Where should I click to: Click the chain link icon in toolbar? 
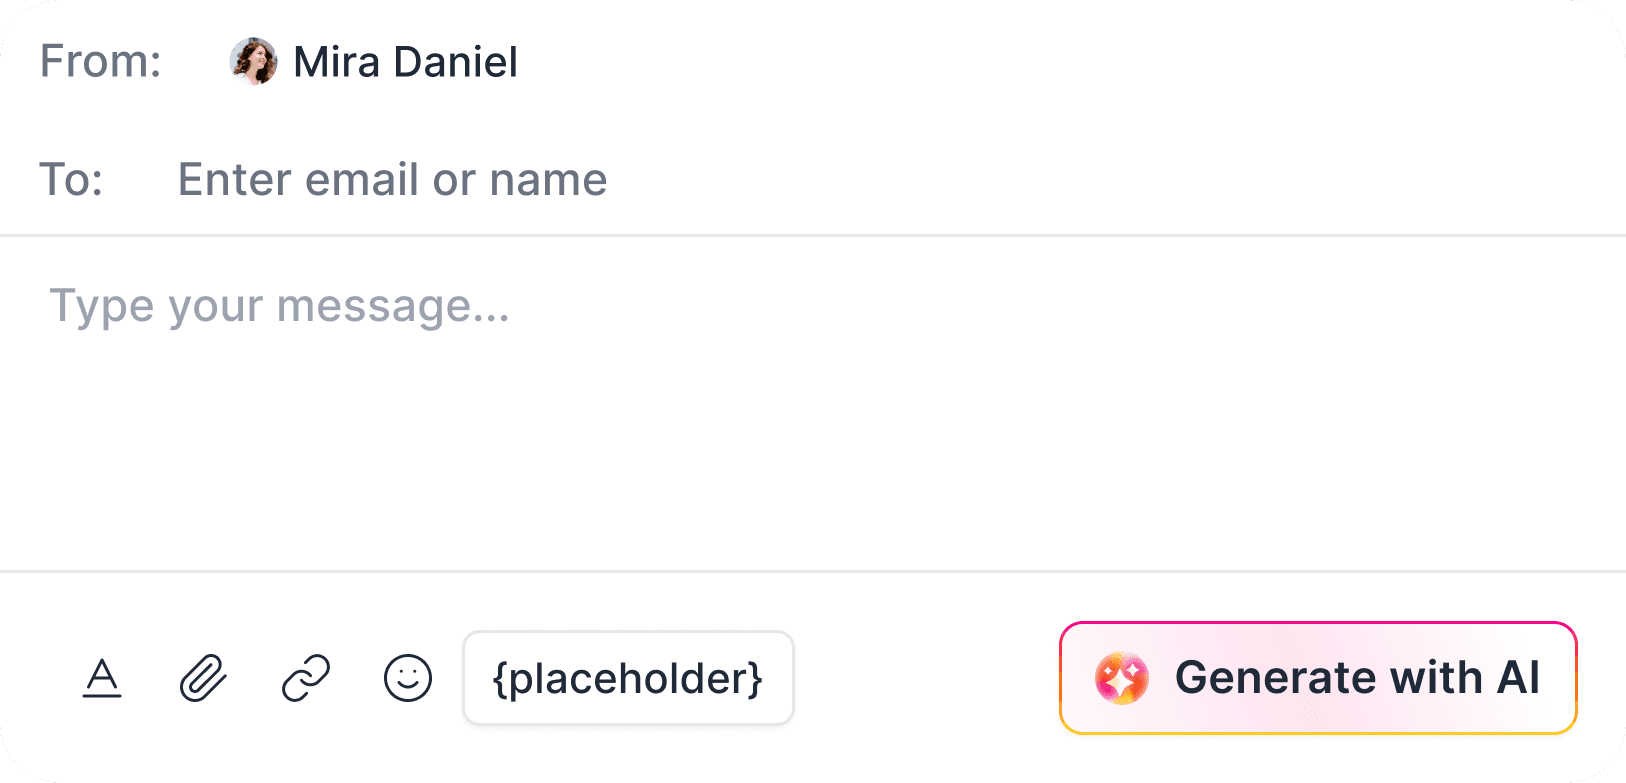305,678
